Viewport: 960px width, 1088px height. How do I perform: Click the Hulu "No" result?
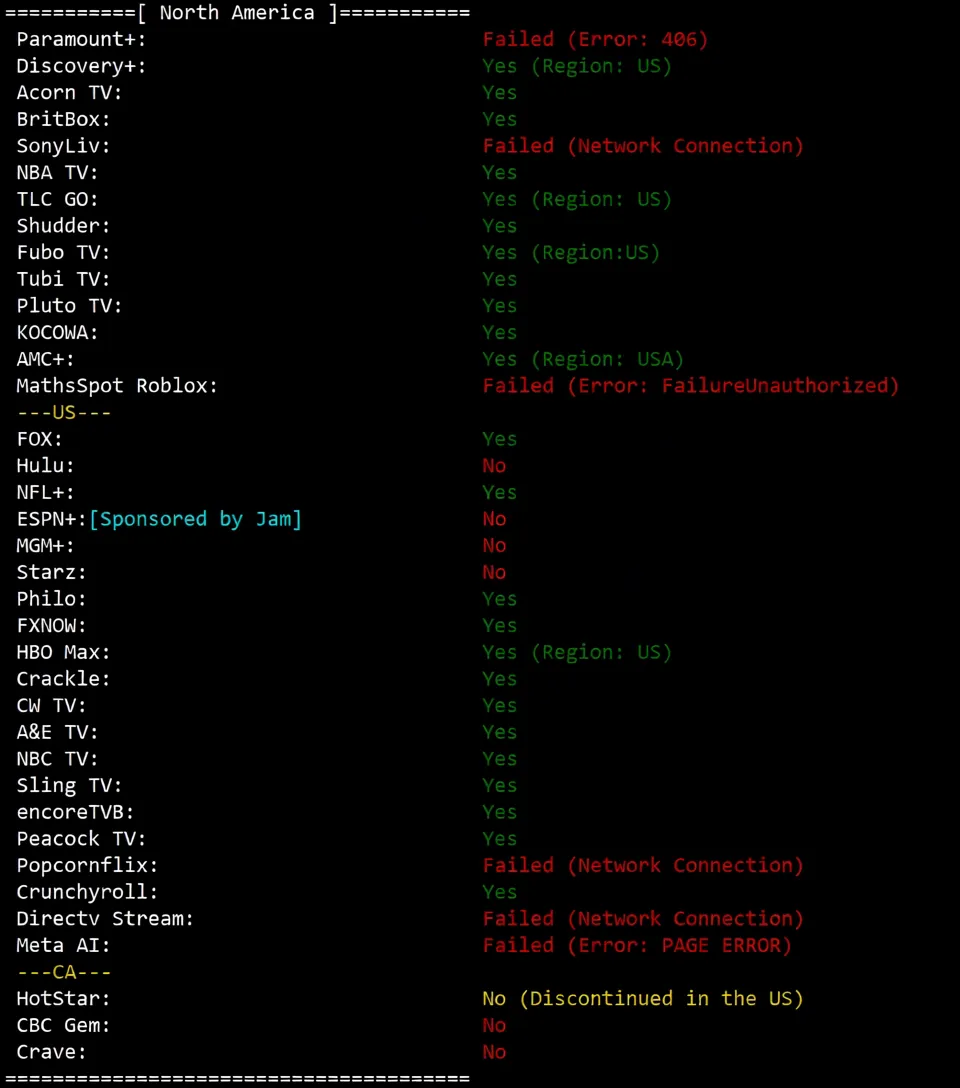tap(494, 466)
